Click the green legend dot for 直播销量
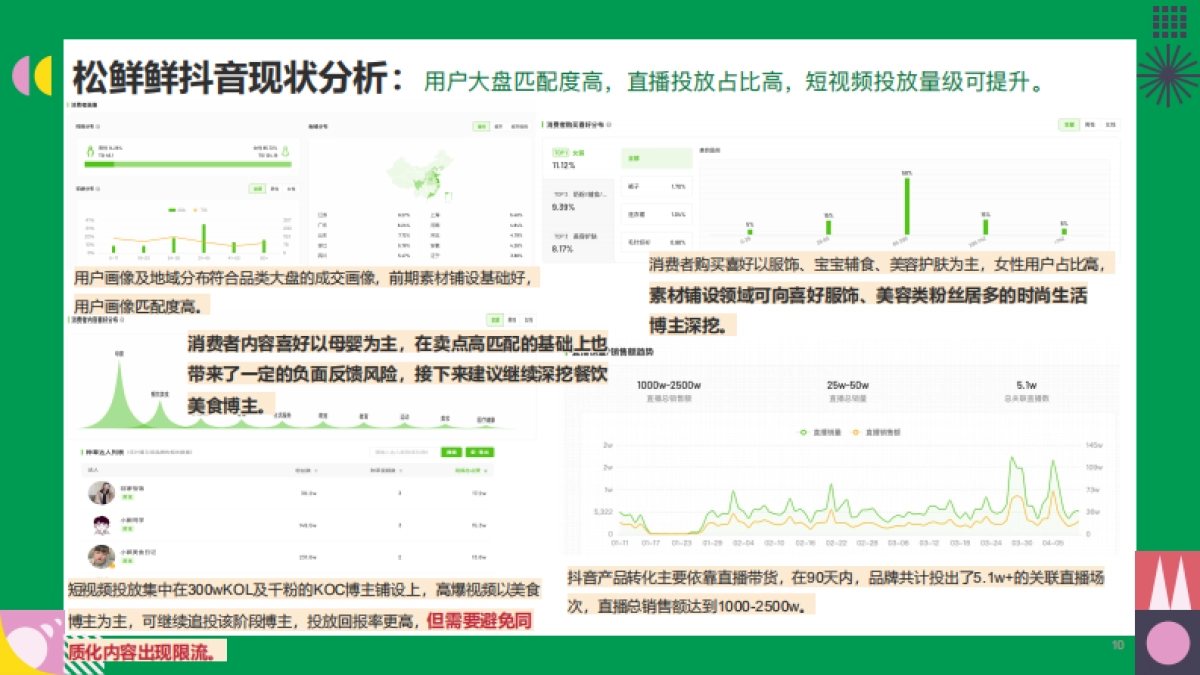The width and height of the screenshot is (1200, 675). pos(803,432)
